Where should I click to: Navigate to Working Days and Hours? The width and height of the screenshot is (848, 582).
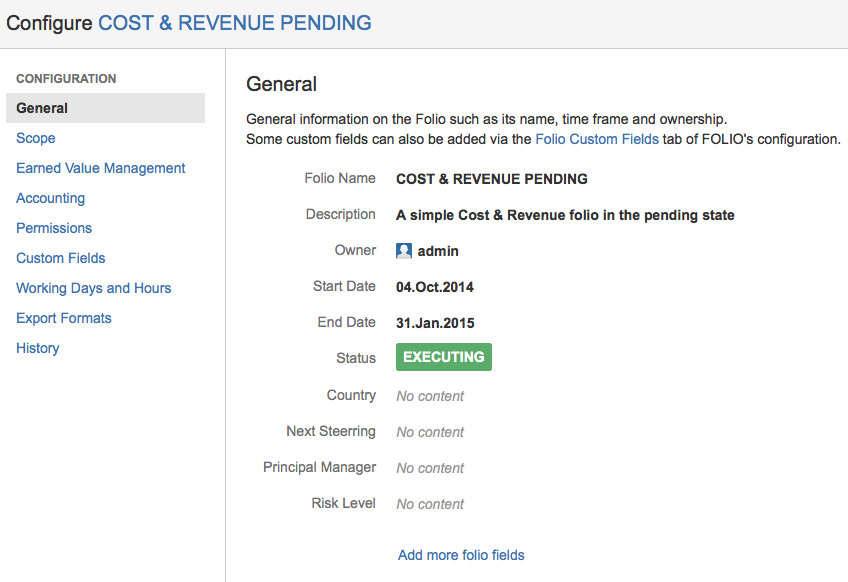[94, 288]
